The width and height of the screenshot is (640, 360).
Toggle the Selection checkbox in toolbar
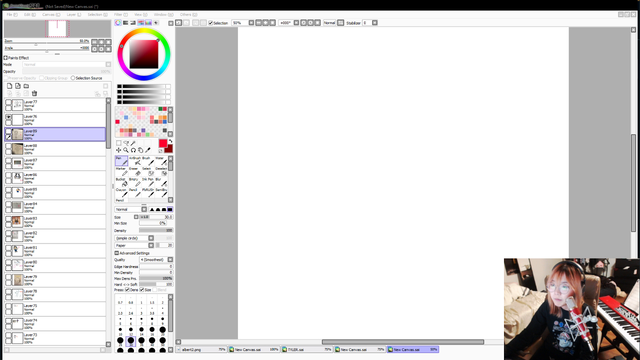coord(211,23)
